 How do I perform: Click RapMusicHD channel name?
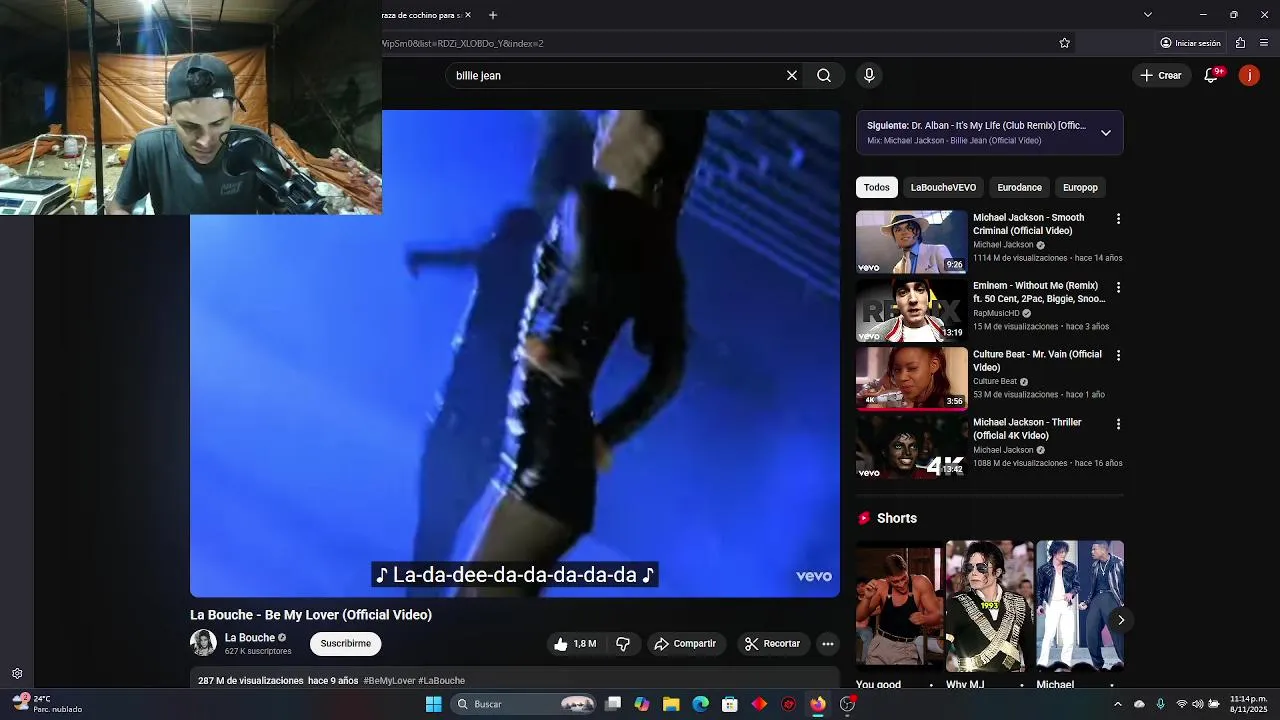(996, 313)
